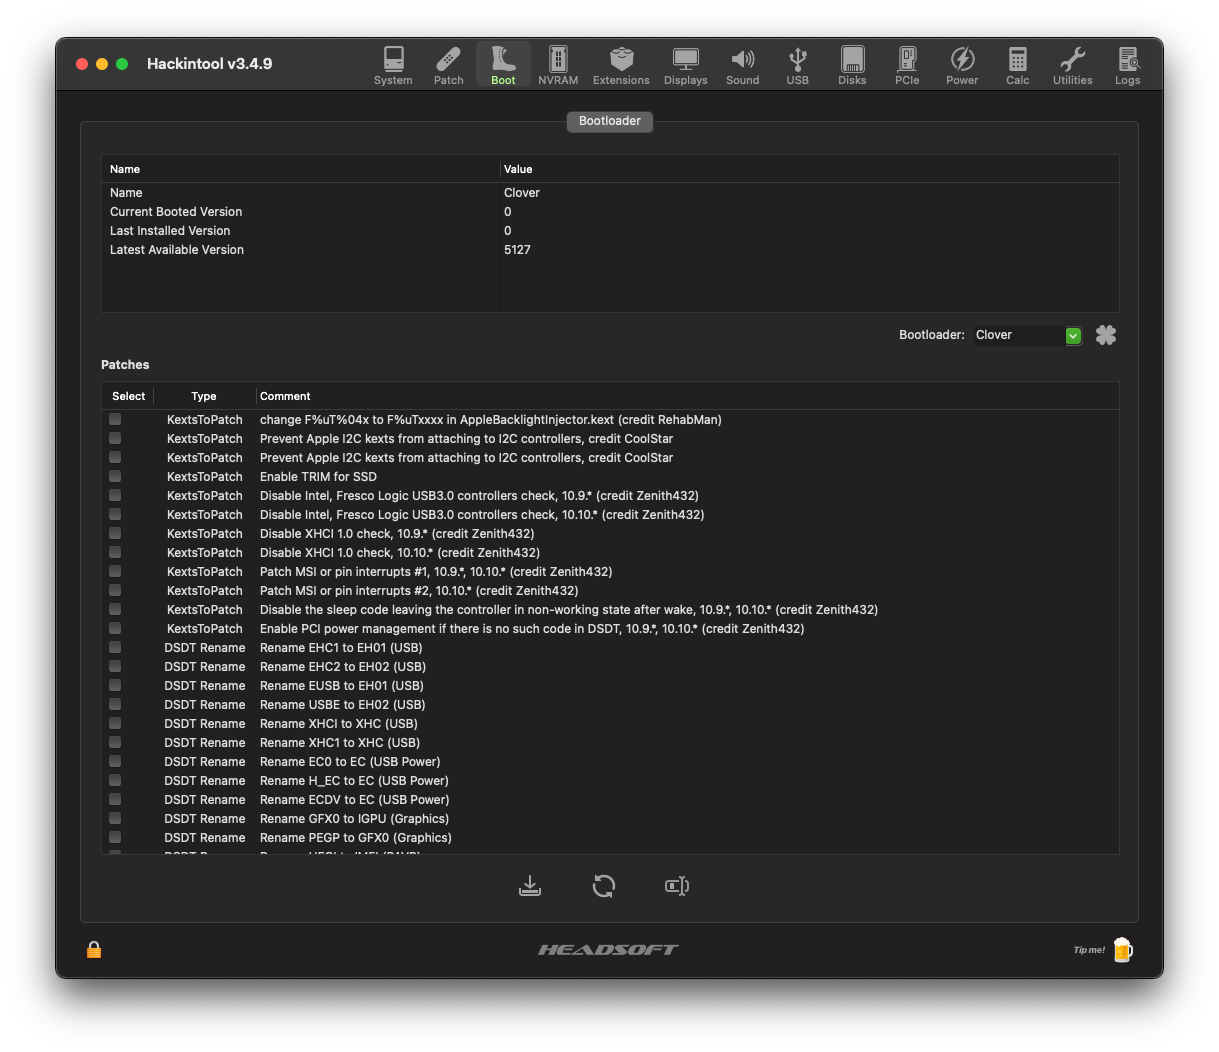1219x1052 pixels.
Task: Click the Type column header
Action: (204, 396)
